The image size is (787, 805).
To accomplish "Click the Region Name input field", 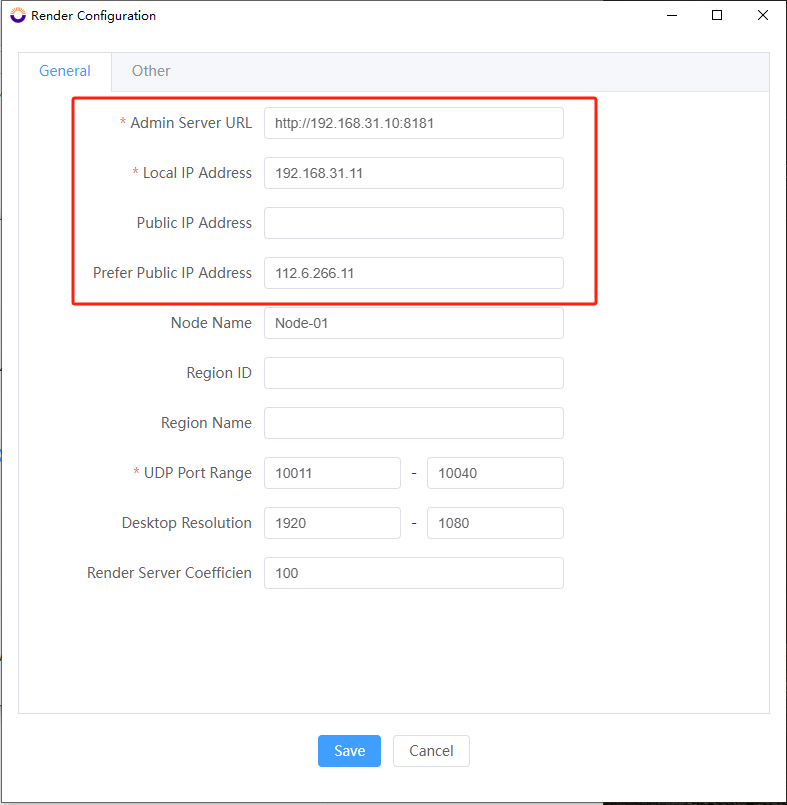I will click(413, 423).
